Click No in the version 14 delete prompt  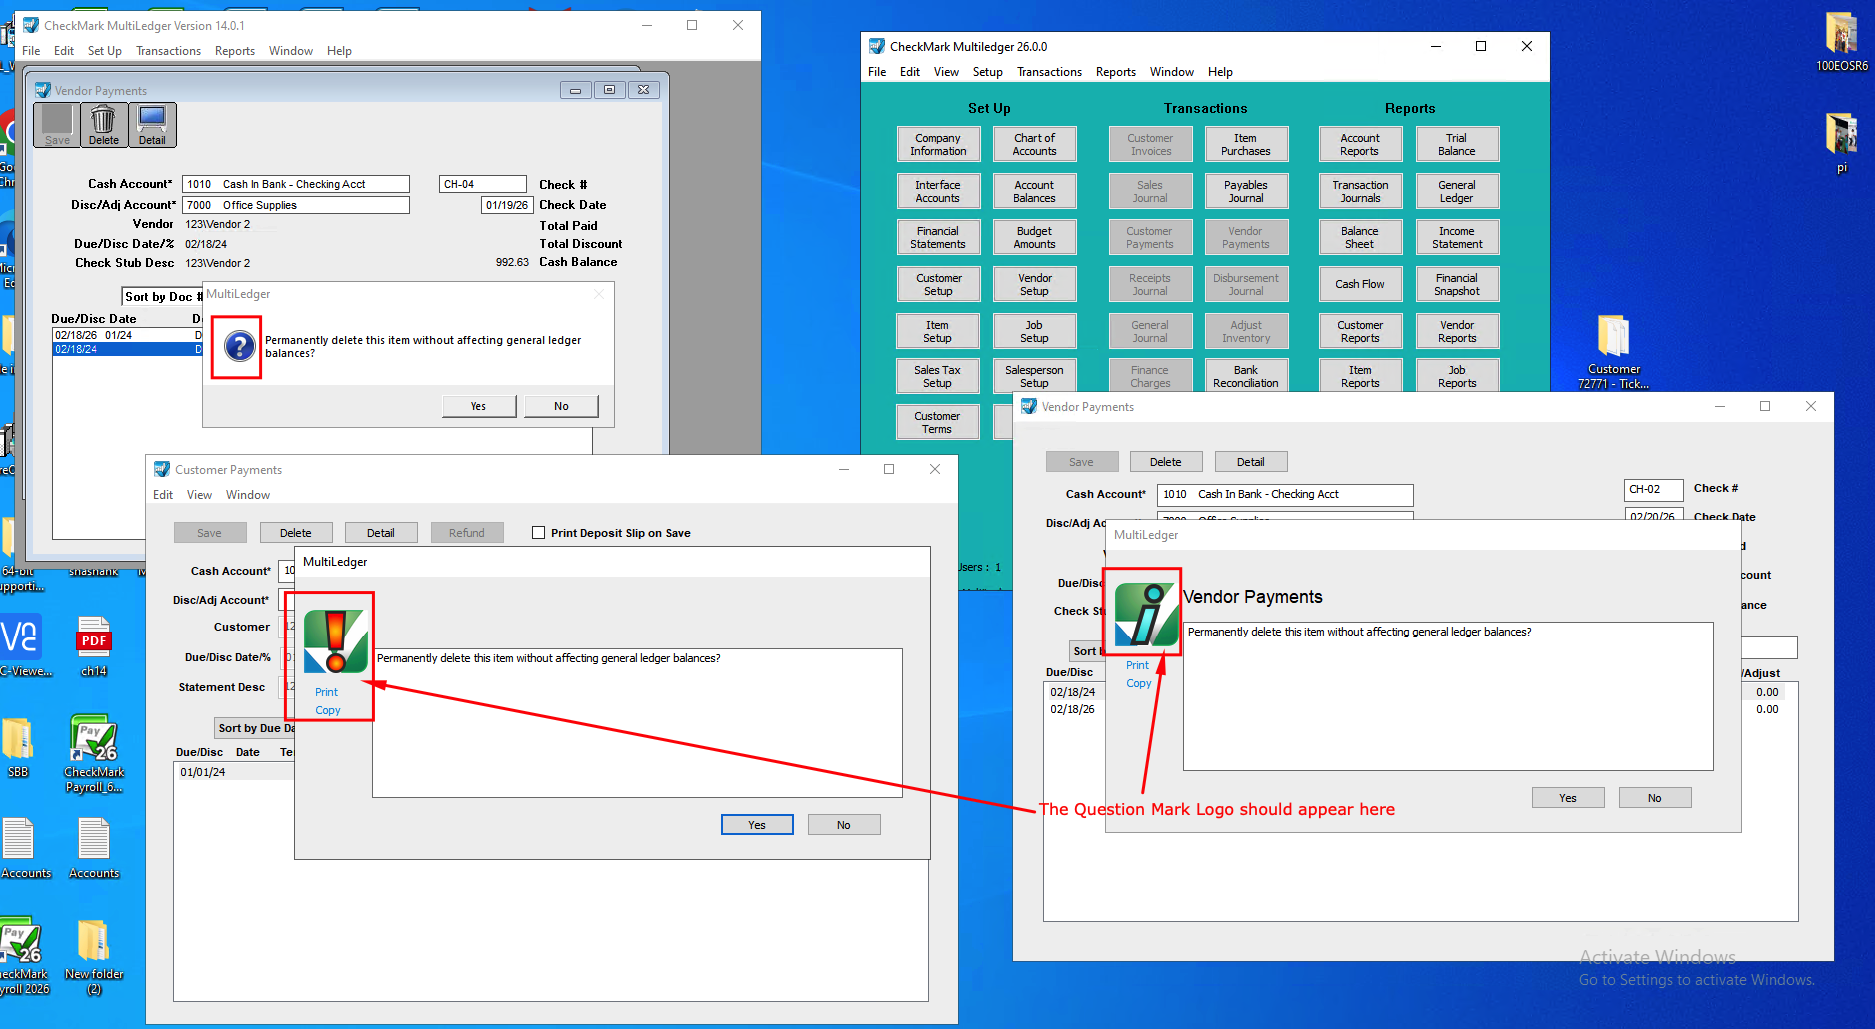click(561, 406)
